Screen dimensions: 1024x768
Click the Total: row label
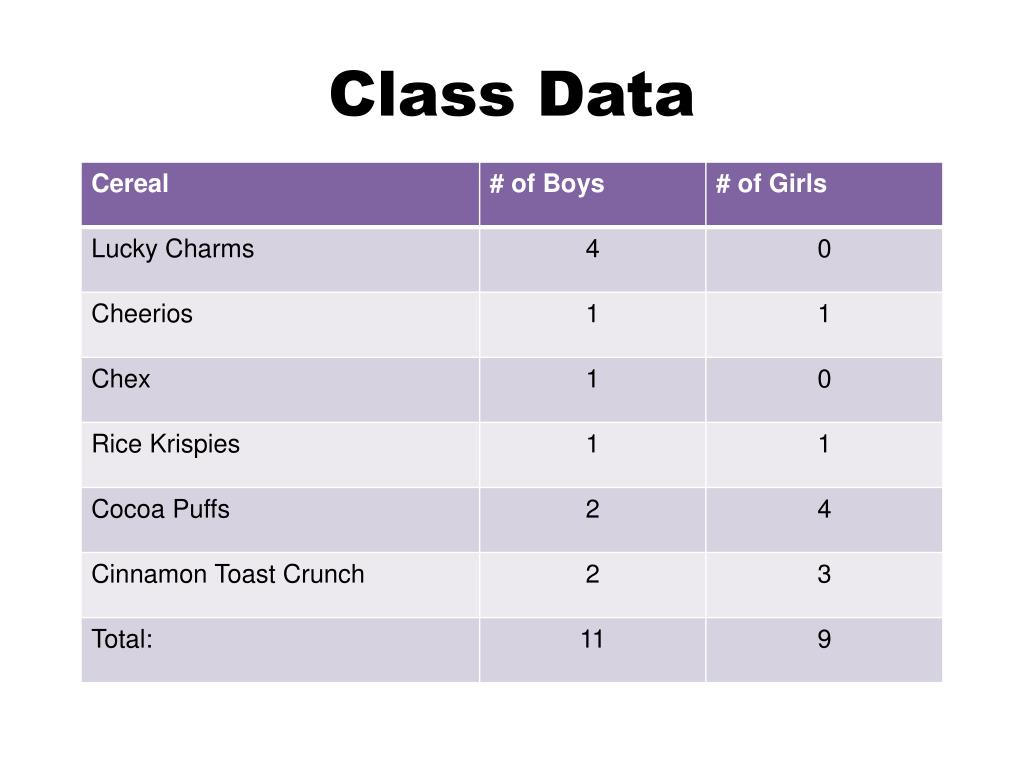pos(122,639)
